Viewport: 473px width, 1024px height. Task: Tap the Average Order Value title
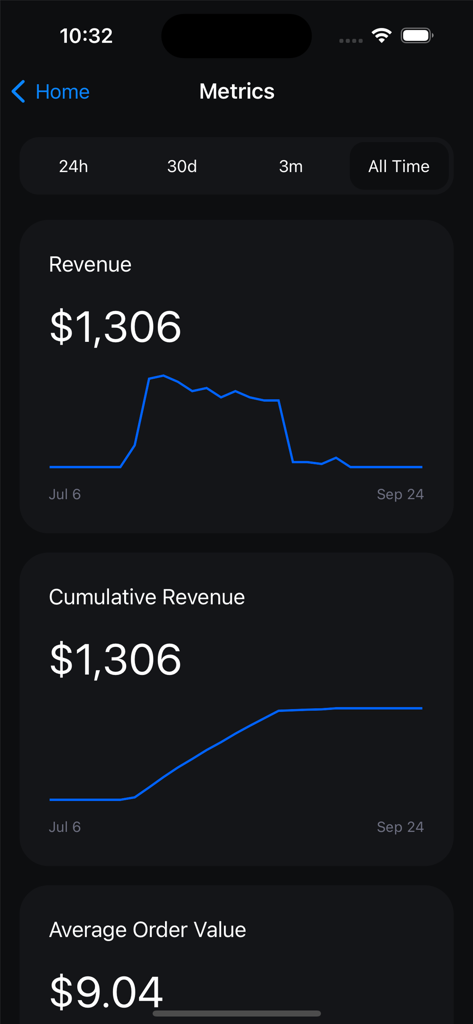tap(148, 929)
